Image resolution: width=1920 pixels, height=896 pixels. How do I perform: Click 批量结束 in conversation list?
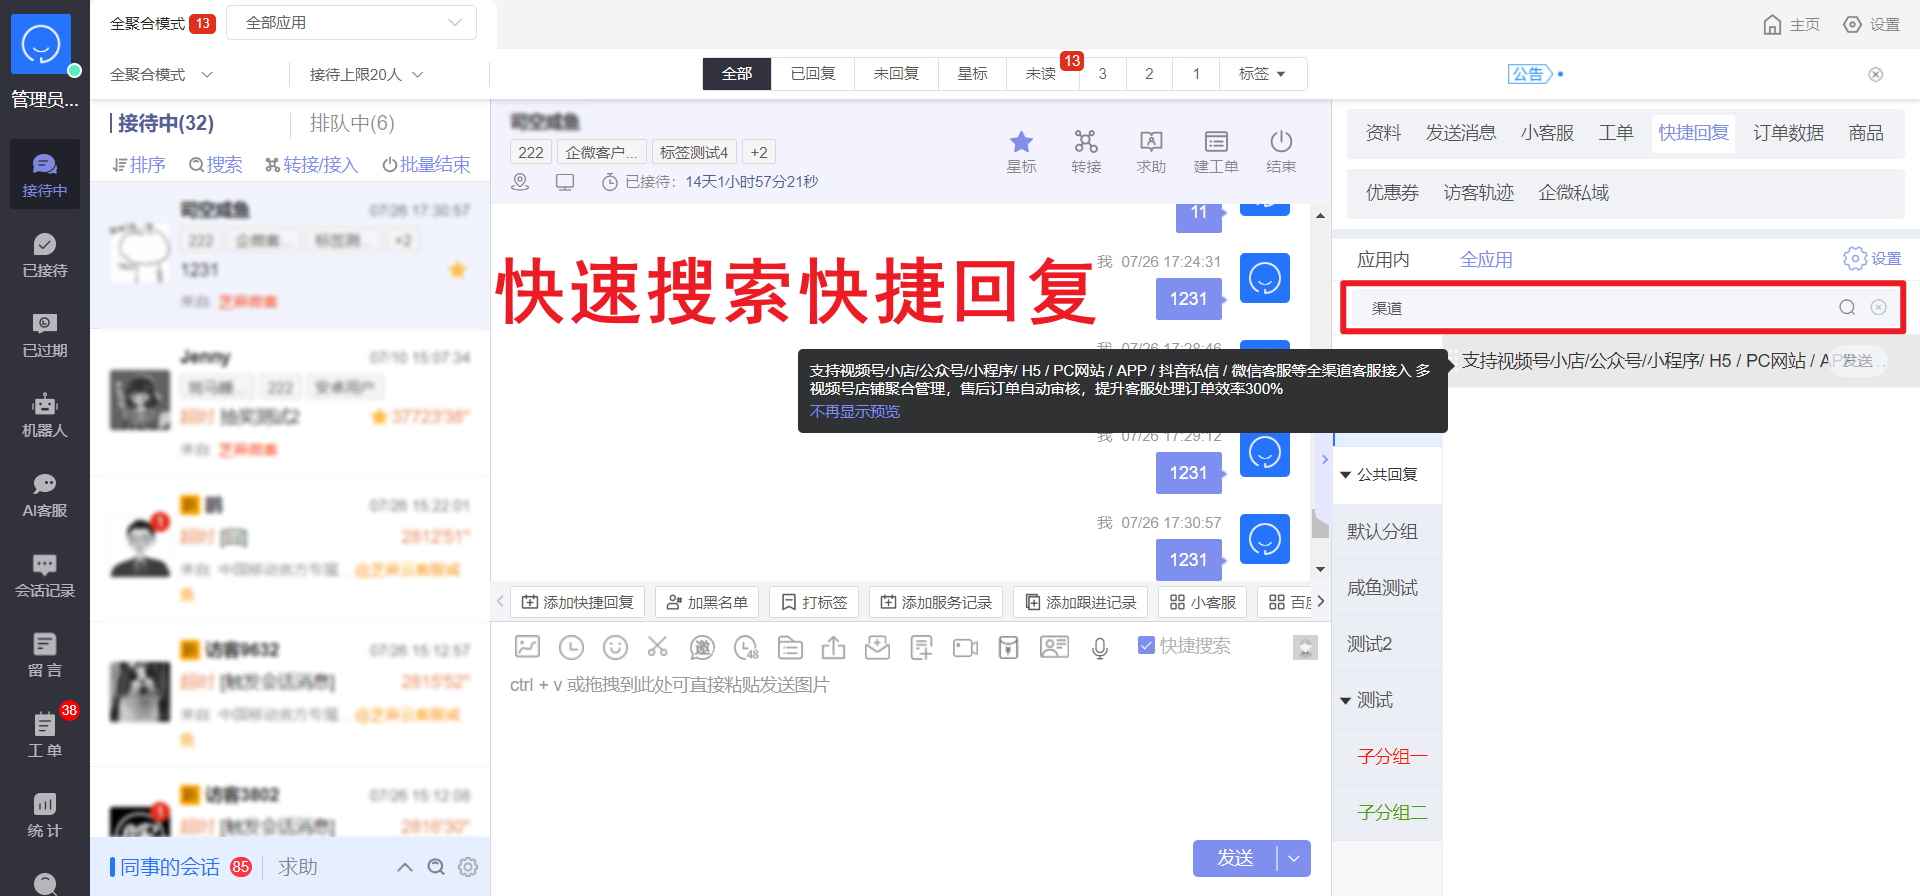(x=426, y=165)
